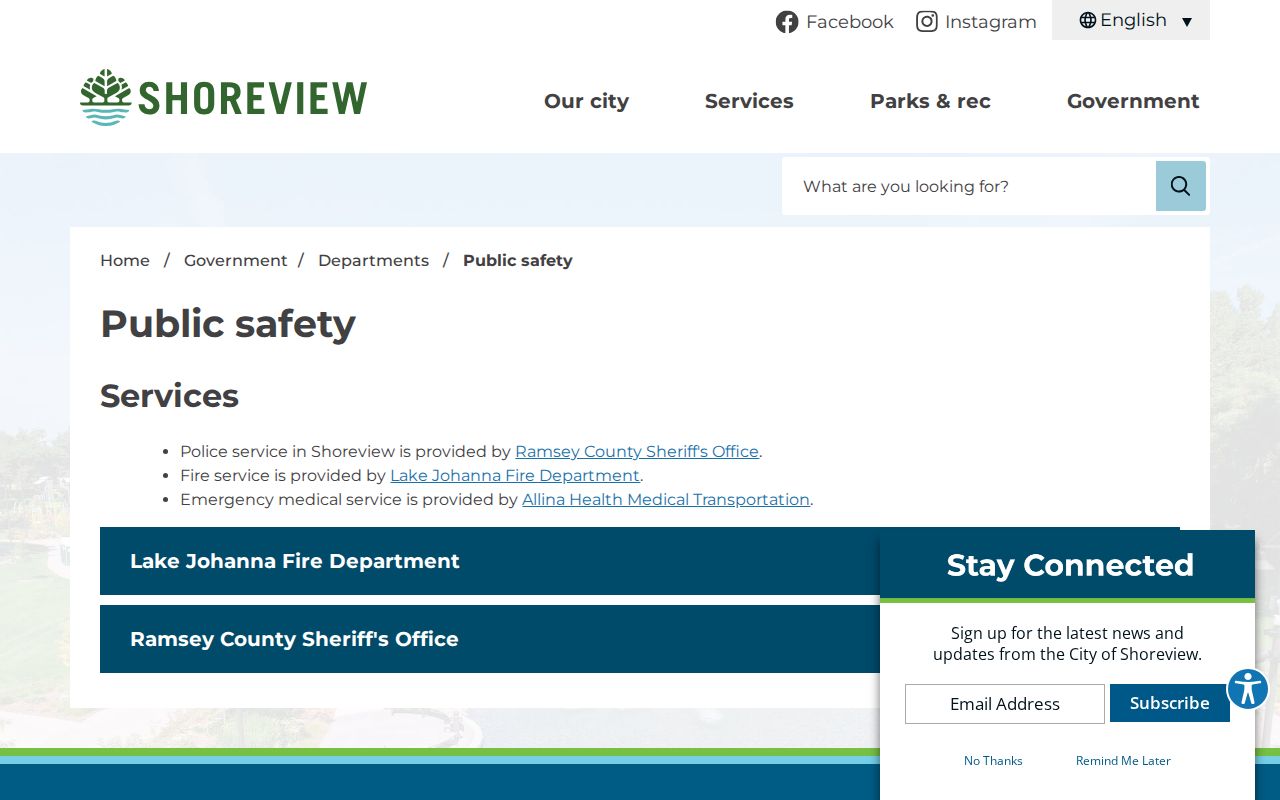Screen dimensions: 1280x800
Task: Click the Shoreview logo
Action: click(224, 98)
